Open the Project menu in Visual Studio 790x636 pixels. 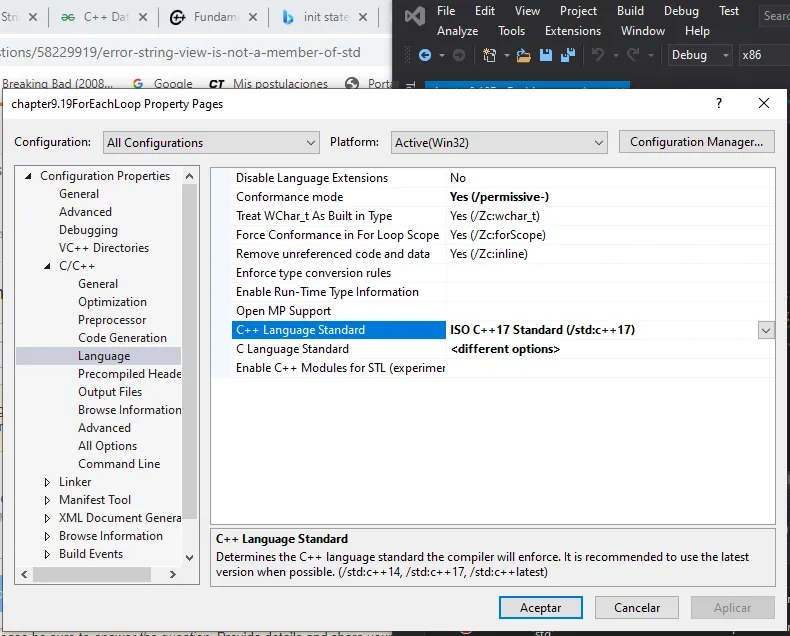click(578, 11)
